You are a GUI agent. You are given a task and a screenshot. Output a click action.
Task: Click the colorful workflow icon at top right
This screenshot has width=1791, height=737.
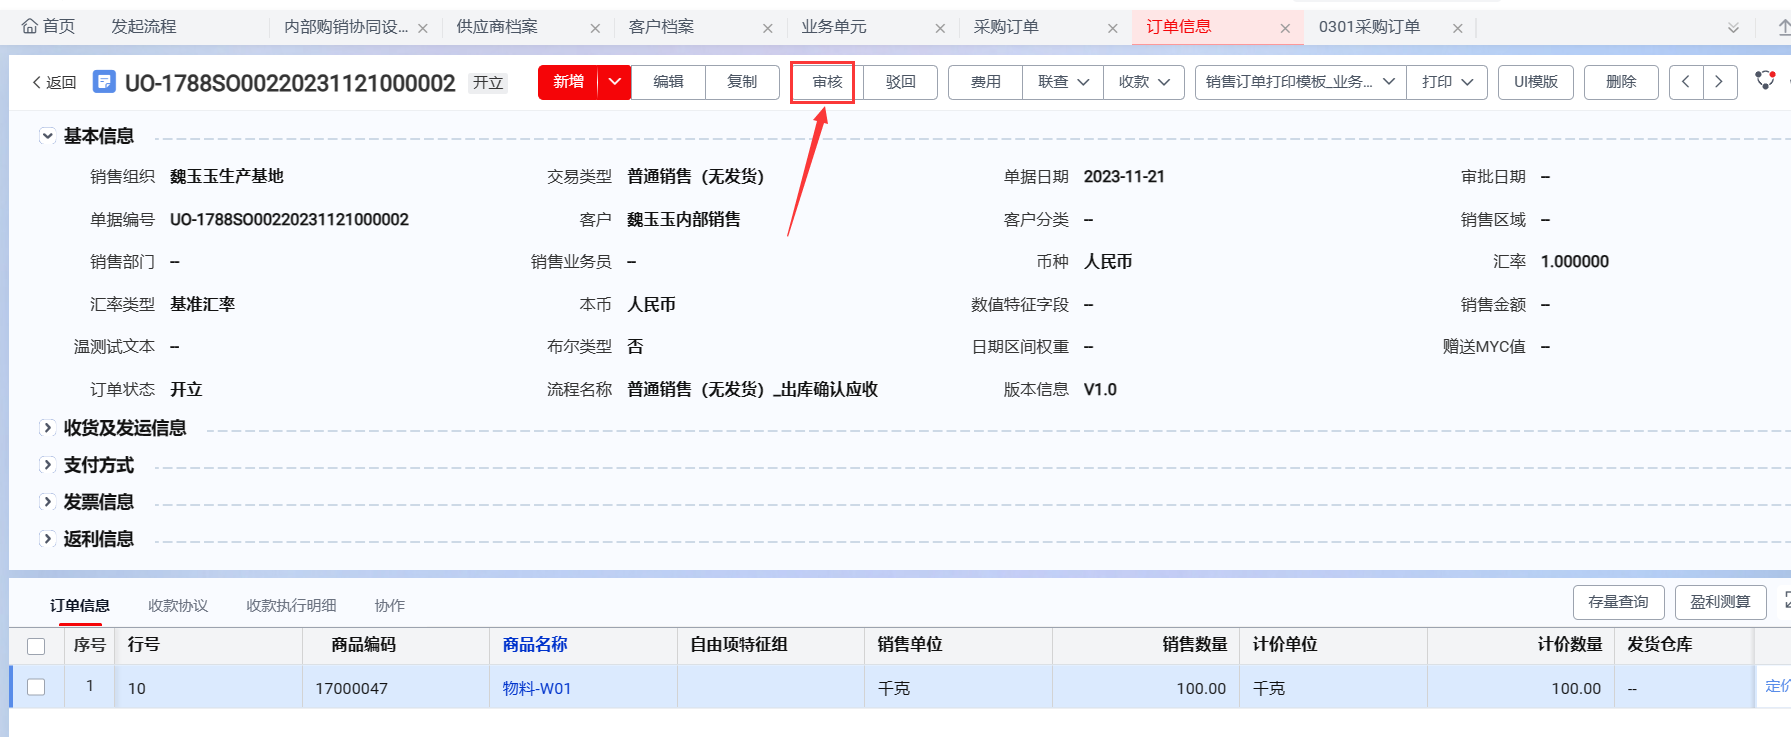(1765, 80)
